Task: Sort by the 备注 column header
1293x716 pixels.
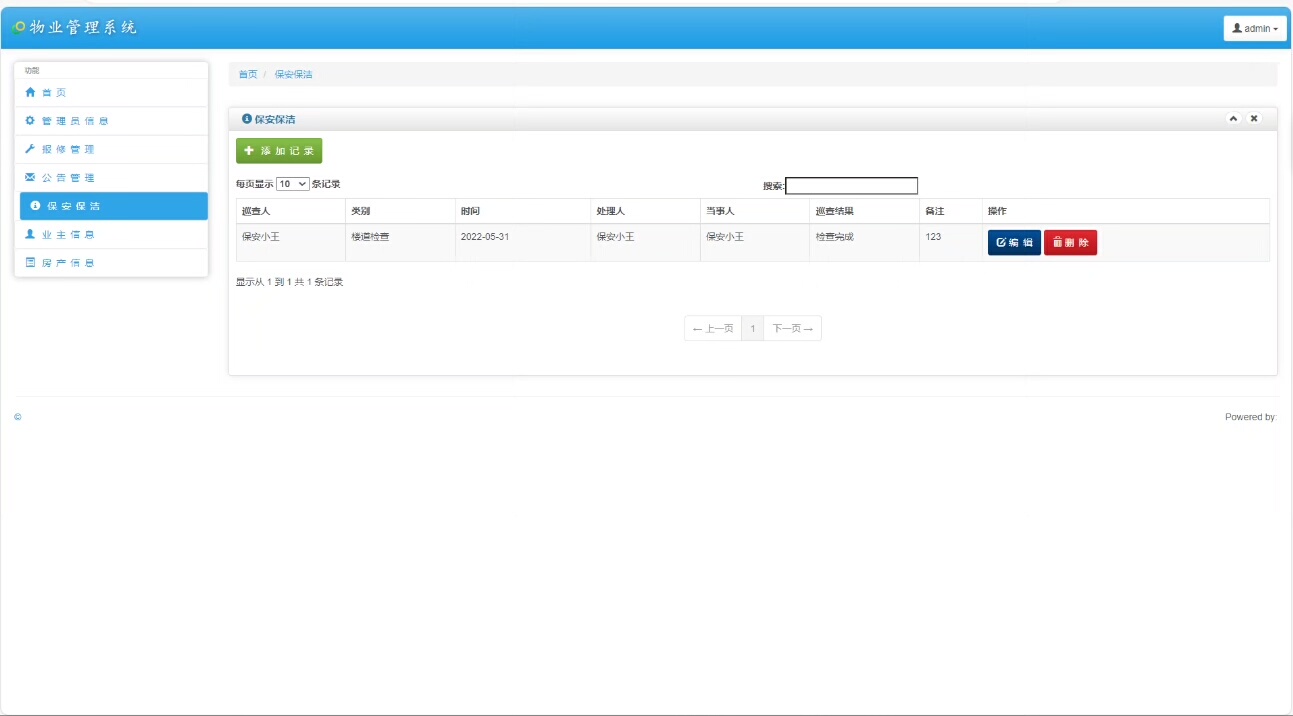Action: point(951,211)
